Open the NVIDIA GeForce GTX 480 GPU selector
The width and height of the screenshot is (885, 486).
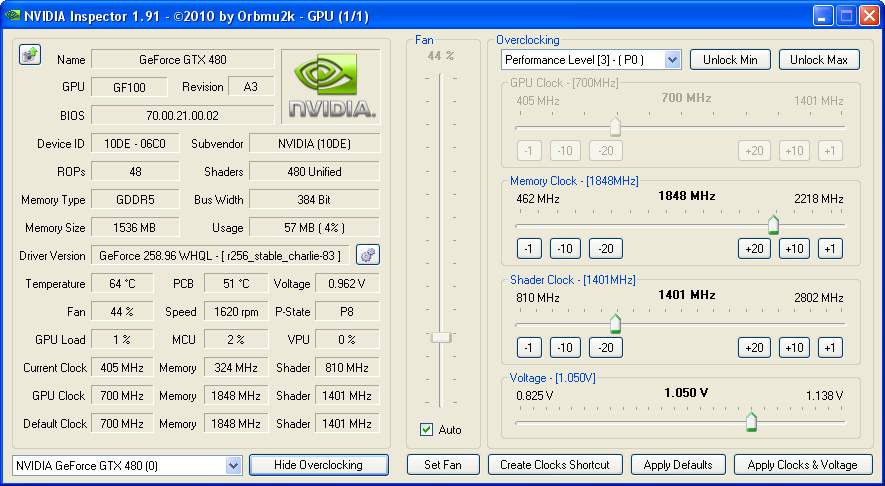[127, 466]
